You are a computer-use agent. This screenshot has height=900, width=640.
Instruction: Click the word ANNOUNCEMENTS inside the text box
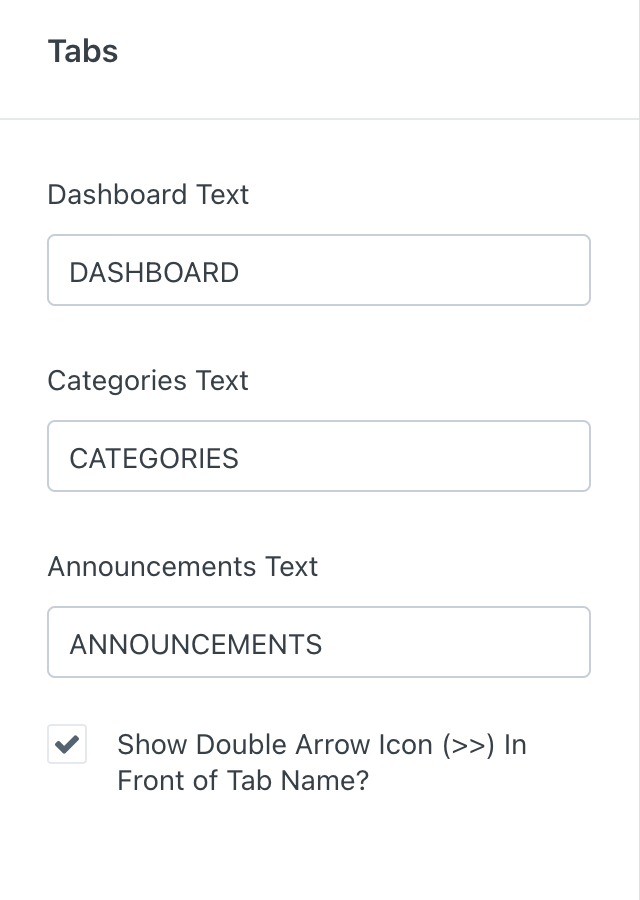pos(196,644)
